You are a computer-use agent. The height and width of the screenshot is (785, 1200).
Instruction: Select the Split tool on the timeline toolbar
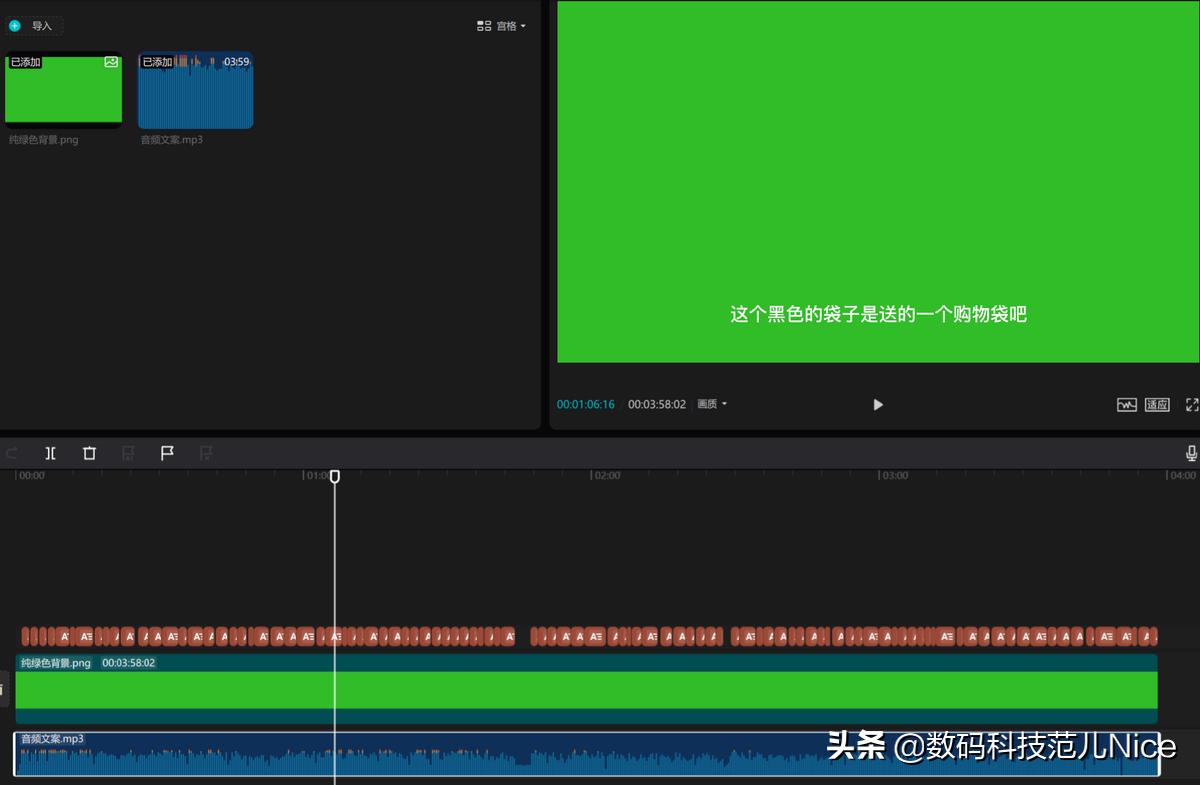click(50, 453)
